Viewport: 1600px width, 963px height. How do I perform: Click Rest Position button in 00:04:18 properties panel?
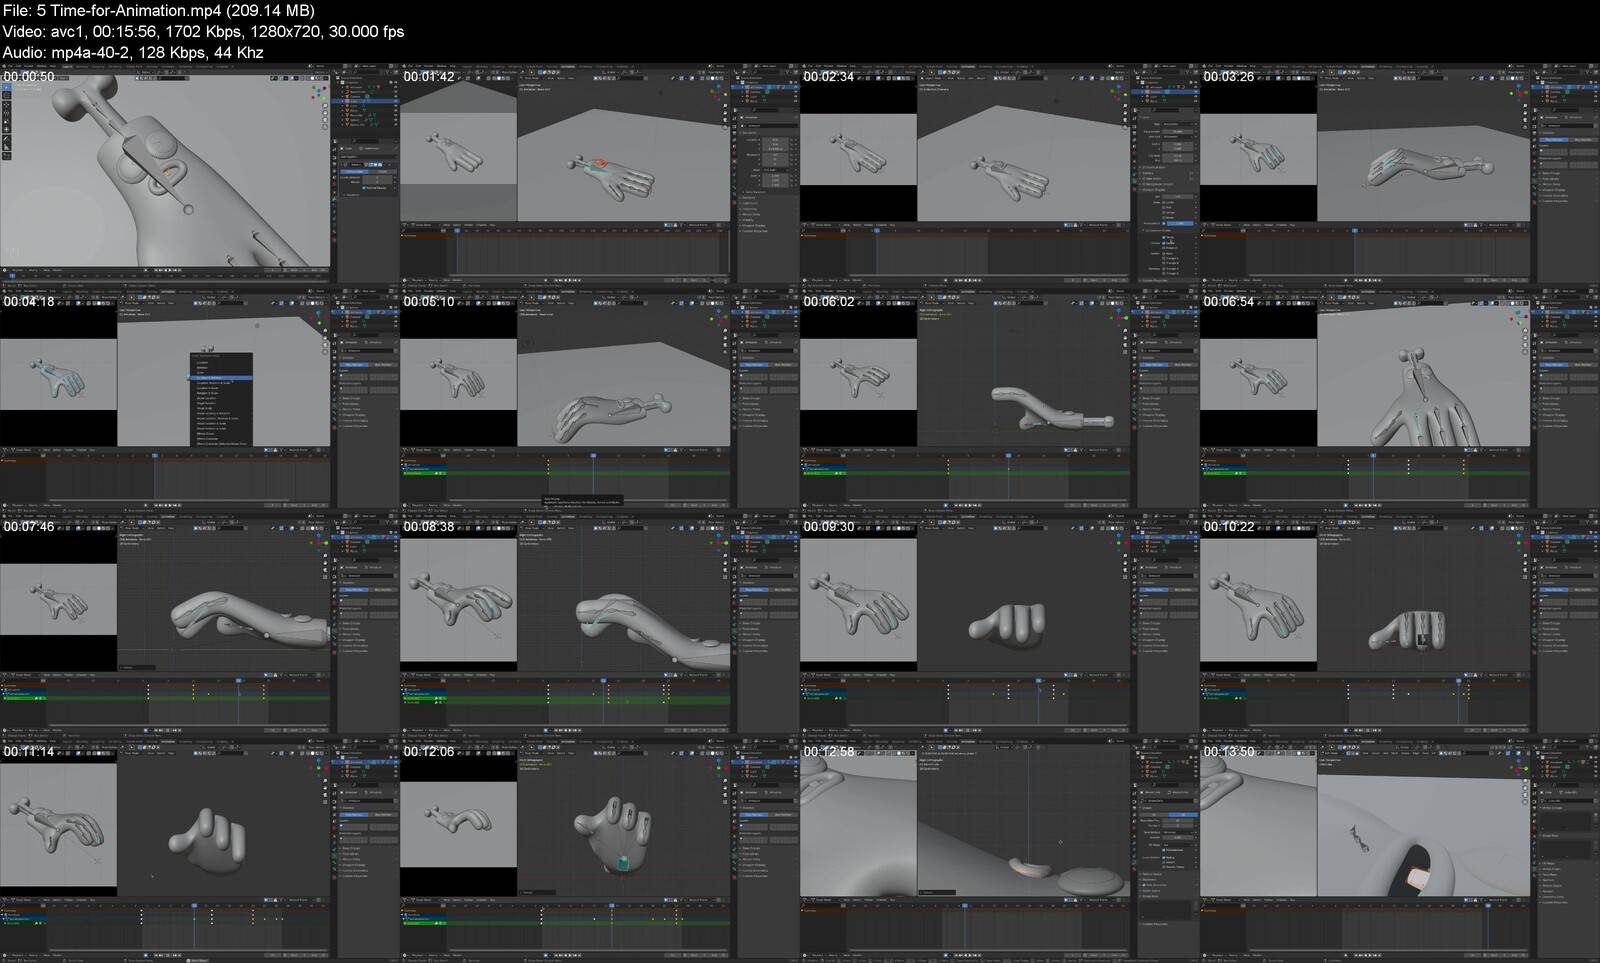pyautogui.click(x=383, y=365)
